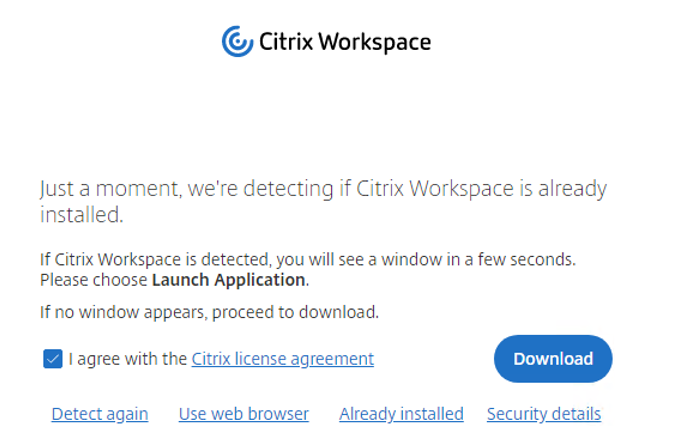Select the Already installed link
The height and width of the screenshot is (445, 692).
(x=401, y=414)
